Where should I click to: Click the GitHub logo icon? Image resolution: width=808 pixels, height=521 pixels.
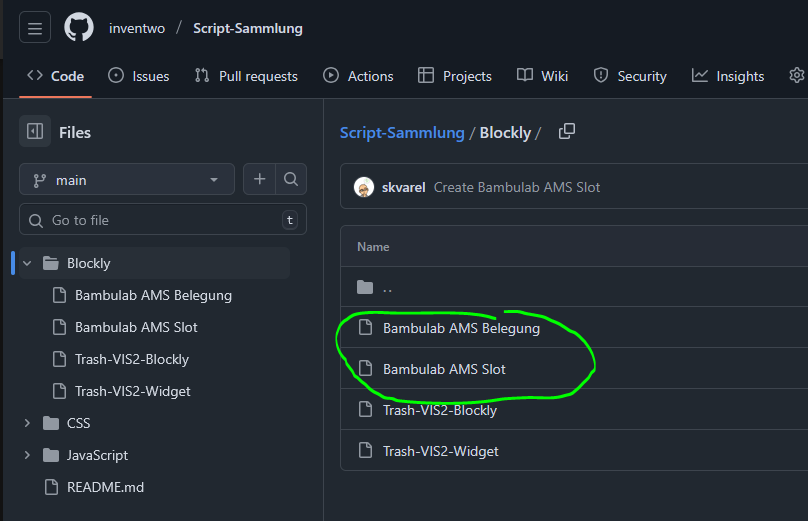click(x=79, y=28)
